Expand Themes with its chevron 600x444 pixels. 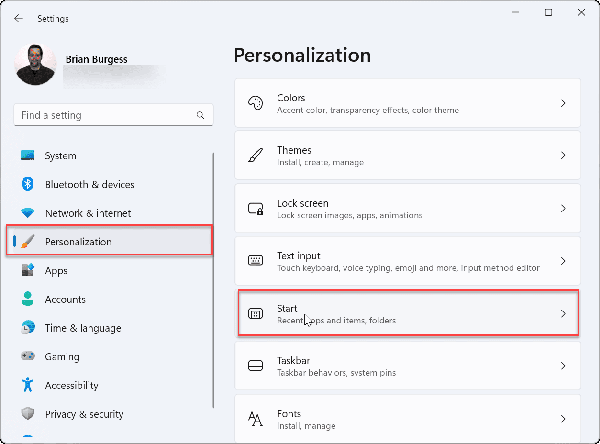coord(563,155)
